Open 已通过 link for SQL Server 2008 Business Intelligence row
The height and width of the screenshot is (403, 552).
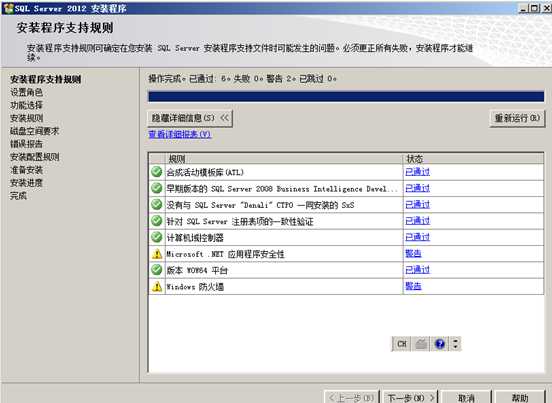coord(418,188)
